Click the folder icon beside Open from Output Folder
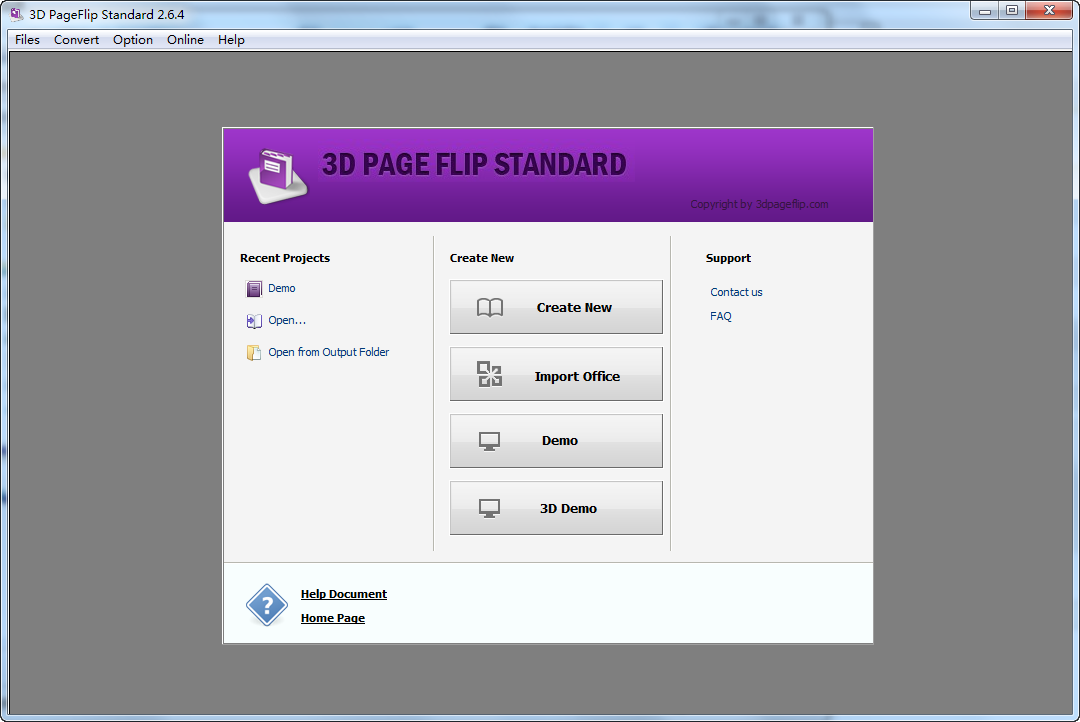 253,352
